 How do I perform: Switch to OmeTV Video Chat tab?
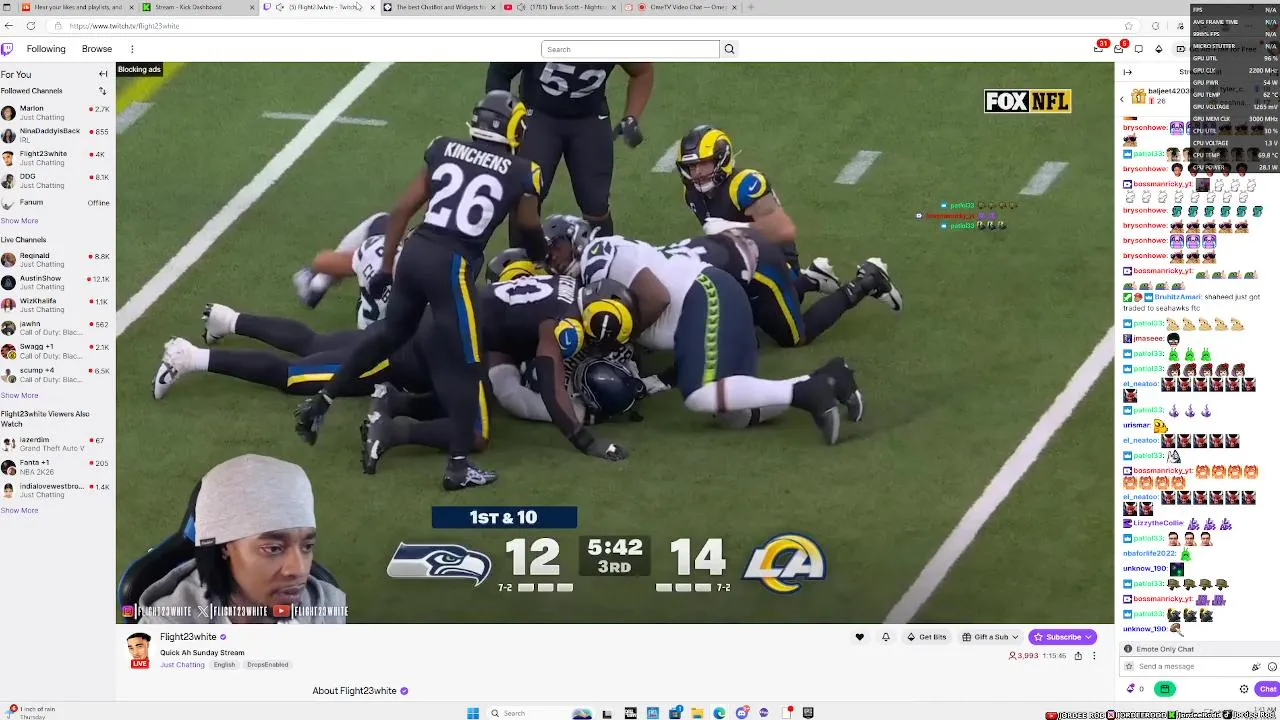[x=680, y=7]
